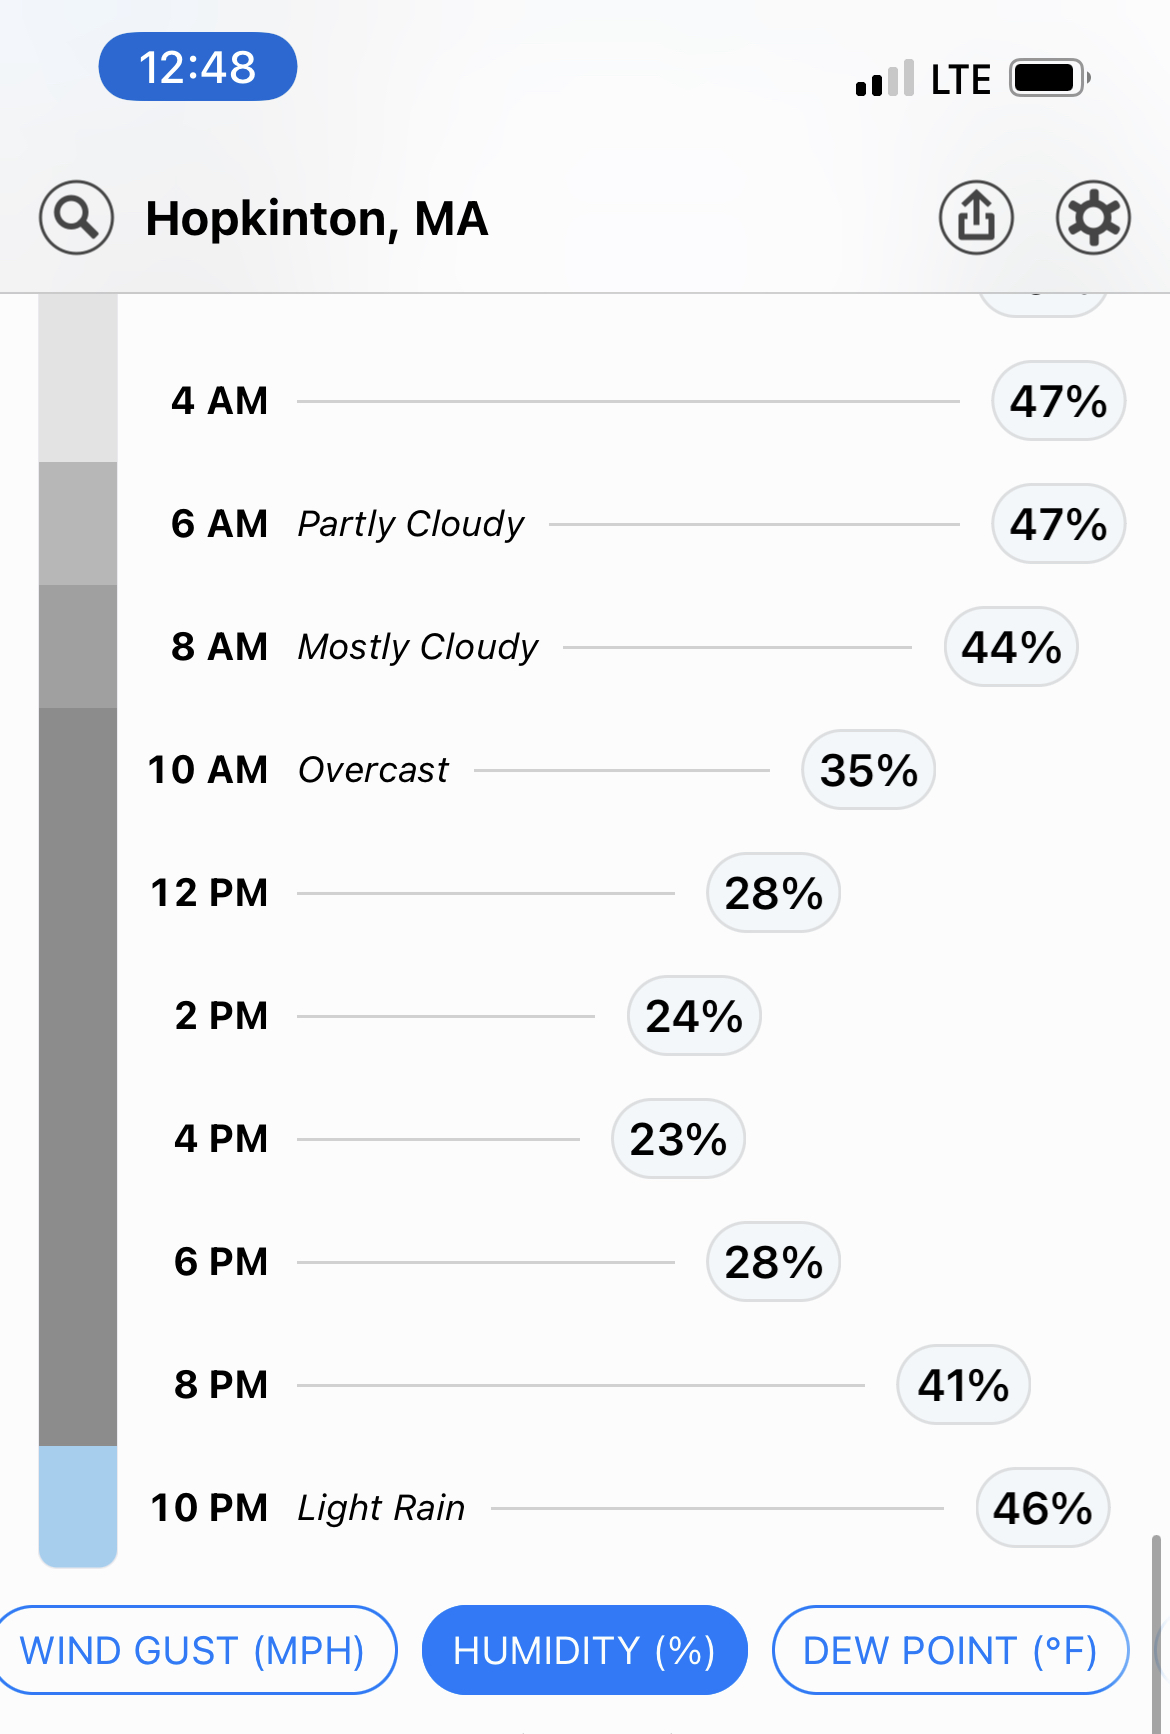Tap the light blue rain segment on timeline bar
The width and height of the screenshot is (1170, 1734).
coord(78,1506)
